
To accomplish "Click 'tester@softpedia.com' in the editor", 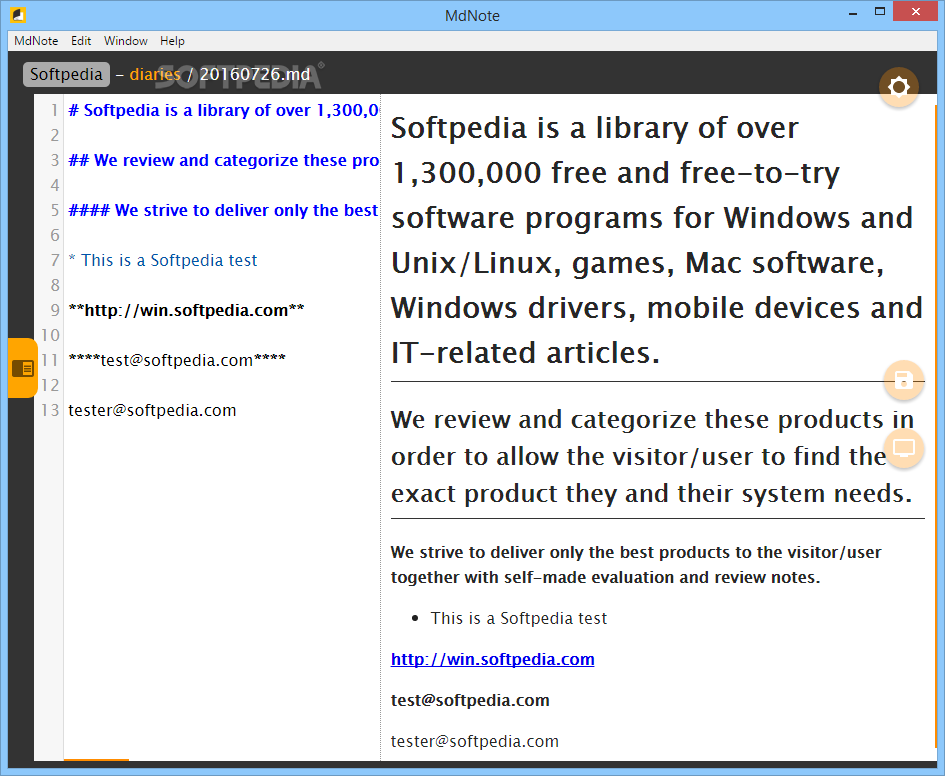I will click(x=152, y=410).
